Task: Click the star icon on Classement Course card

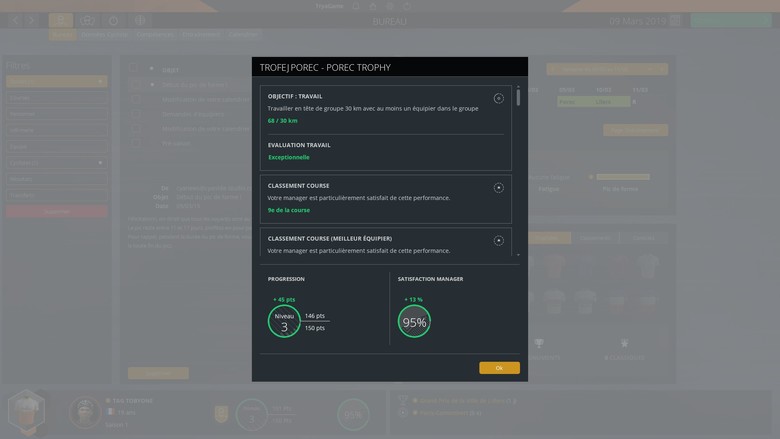Action: [x=499, y=188]
